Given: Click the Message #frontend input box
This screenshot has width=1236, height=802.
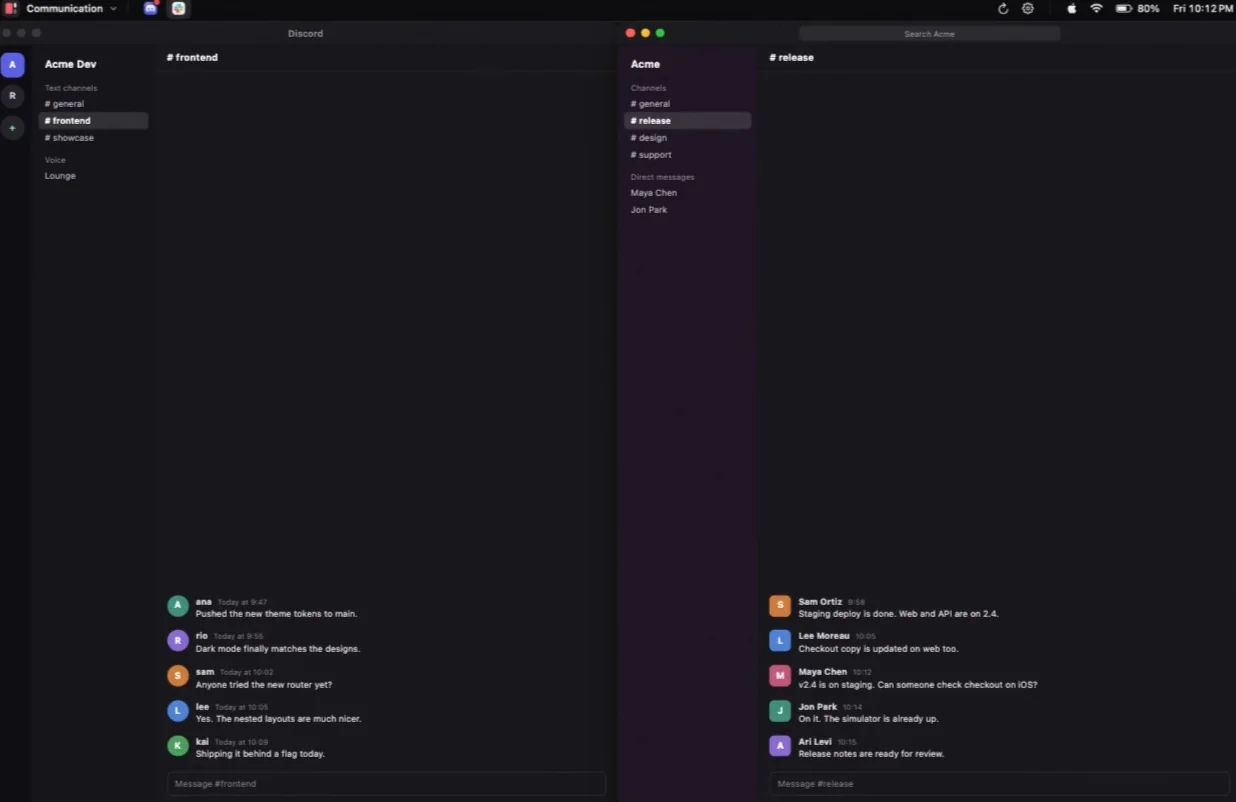Looking at the screenshot, I should click(386, 784).
